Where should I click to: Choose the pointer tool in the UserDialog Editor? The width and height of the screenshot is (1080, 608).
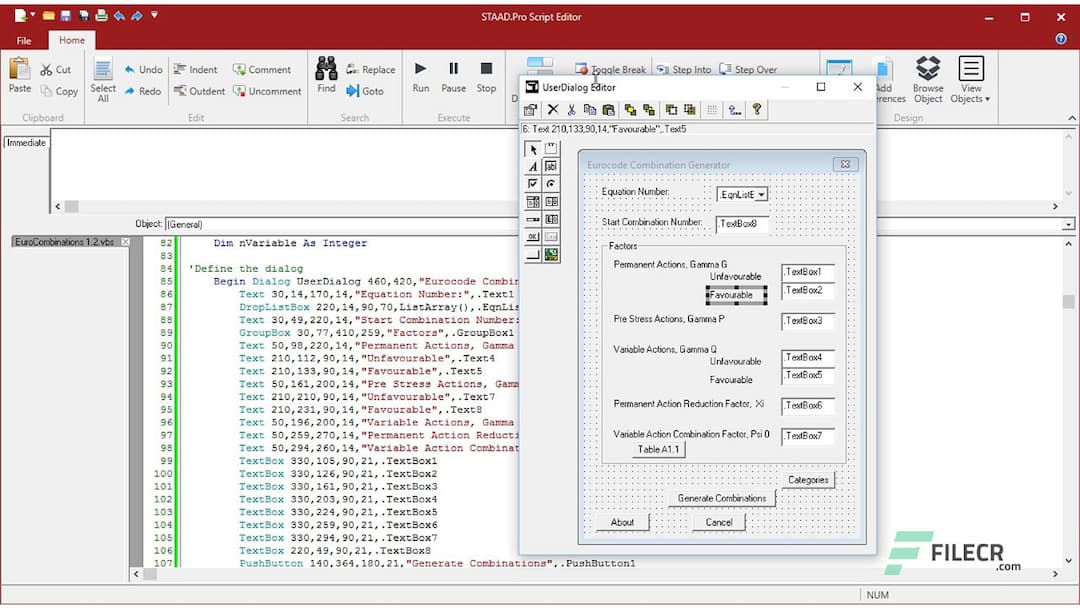[x=533, y=149]
